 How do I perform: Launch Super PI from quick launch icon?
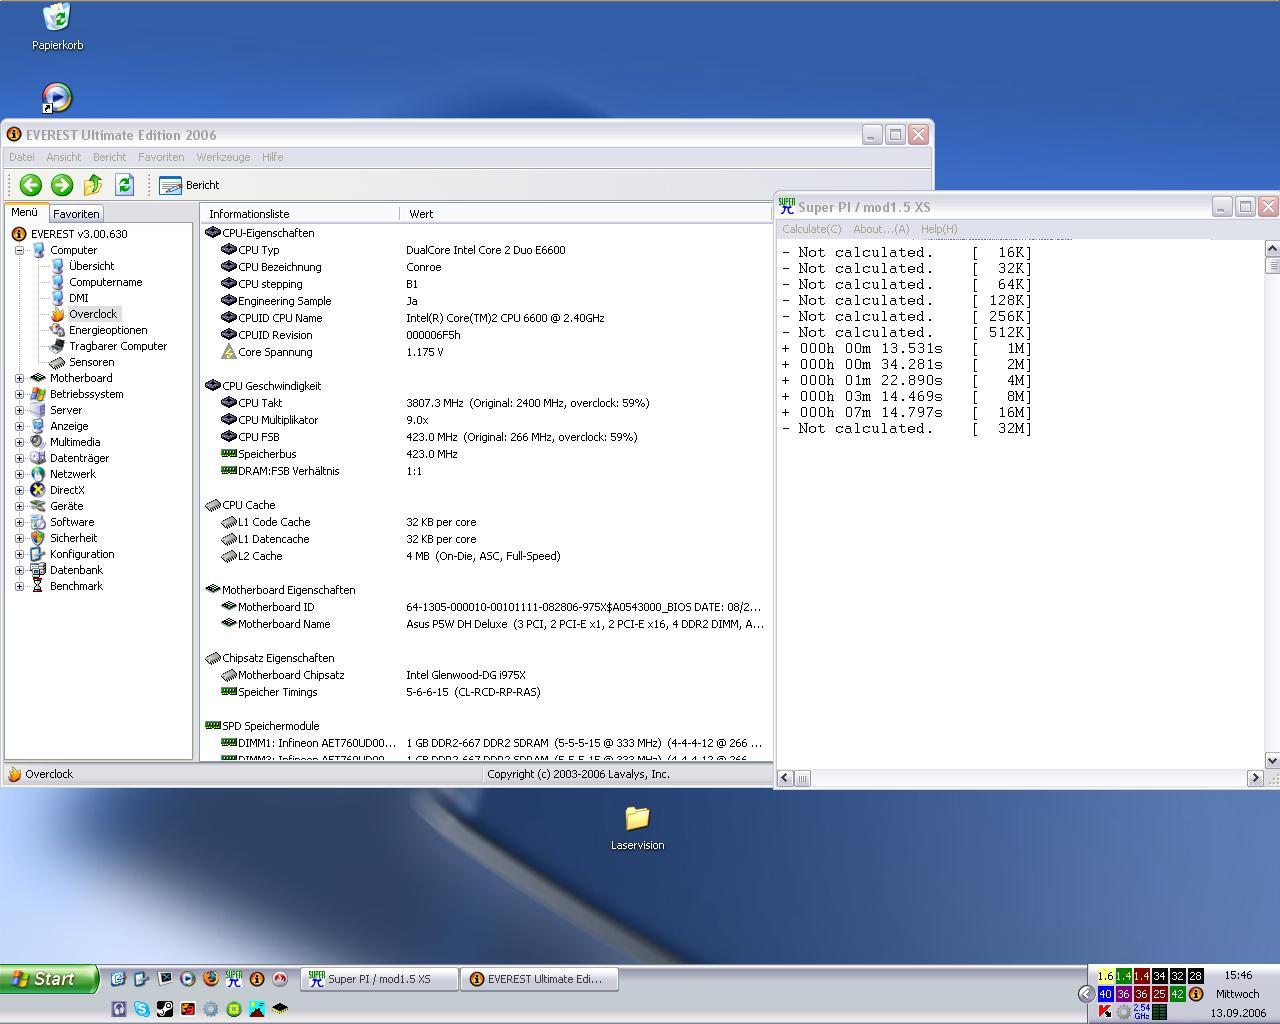pyautogui.click(x=233, y=979)
